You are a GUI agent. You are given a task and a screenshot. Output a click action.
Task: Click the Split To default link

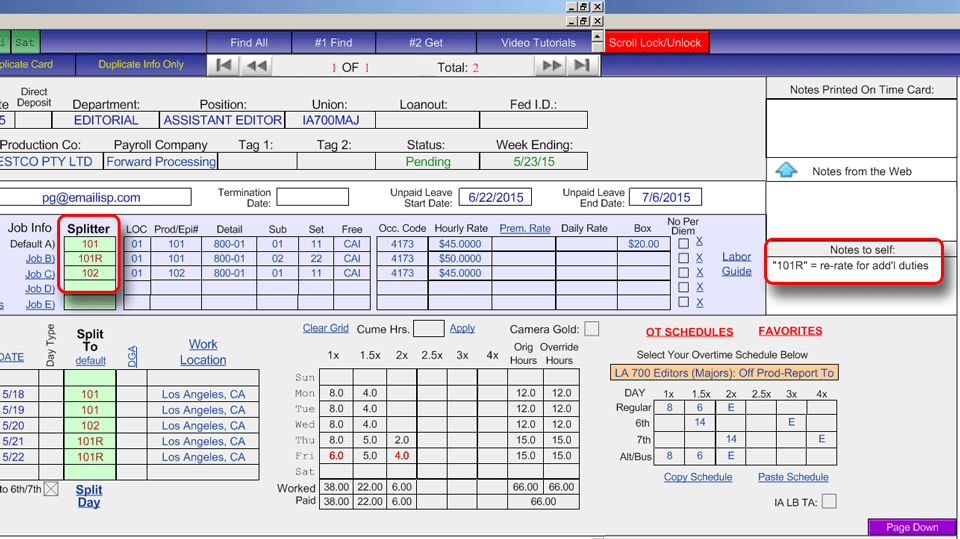point(90,360)
